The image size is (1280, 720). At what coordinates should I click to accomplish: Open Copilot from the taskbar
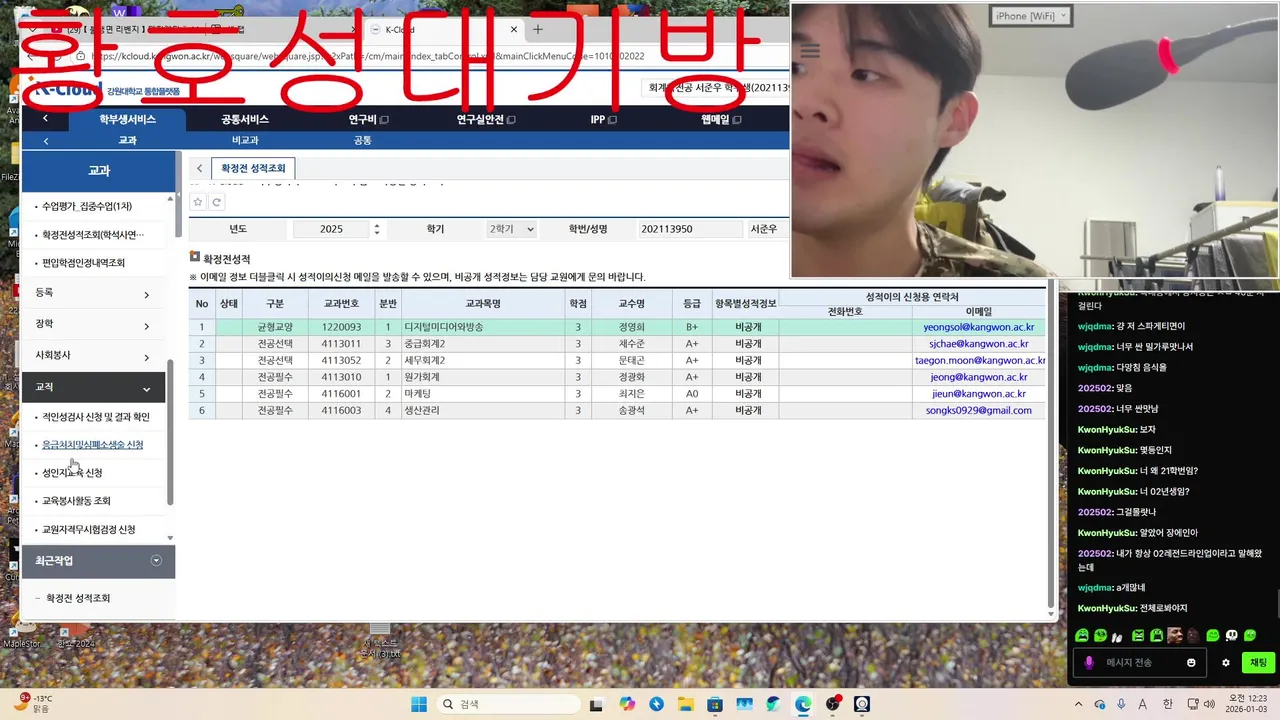tap(627, 704)
